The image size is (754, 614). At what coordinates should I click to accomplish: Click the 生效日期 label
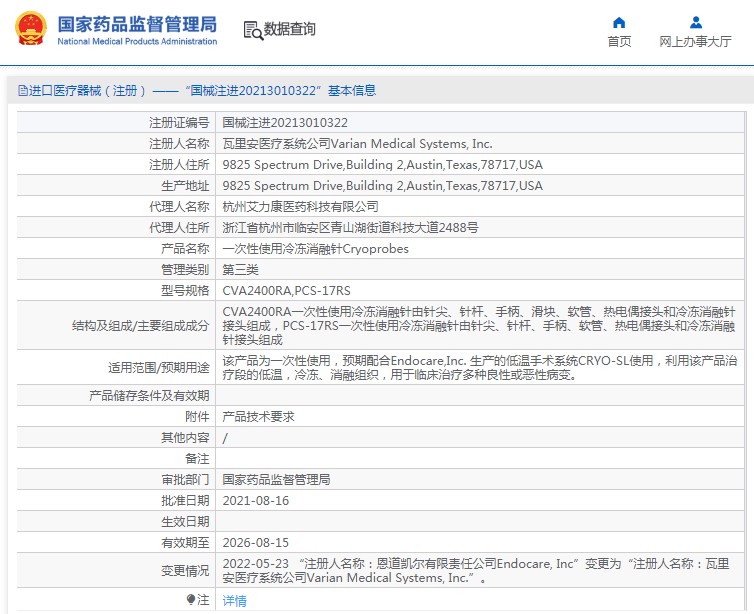click(185, 521)
